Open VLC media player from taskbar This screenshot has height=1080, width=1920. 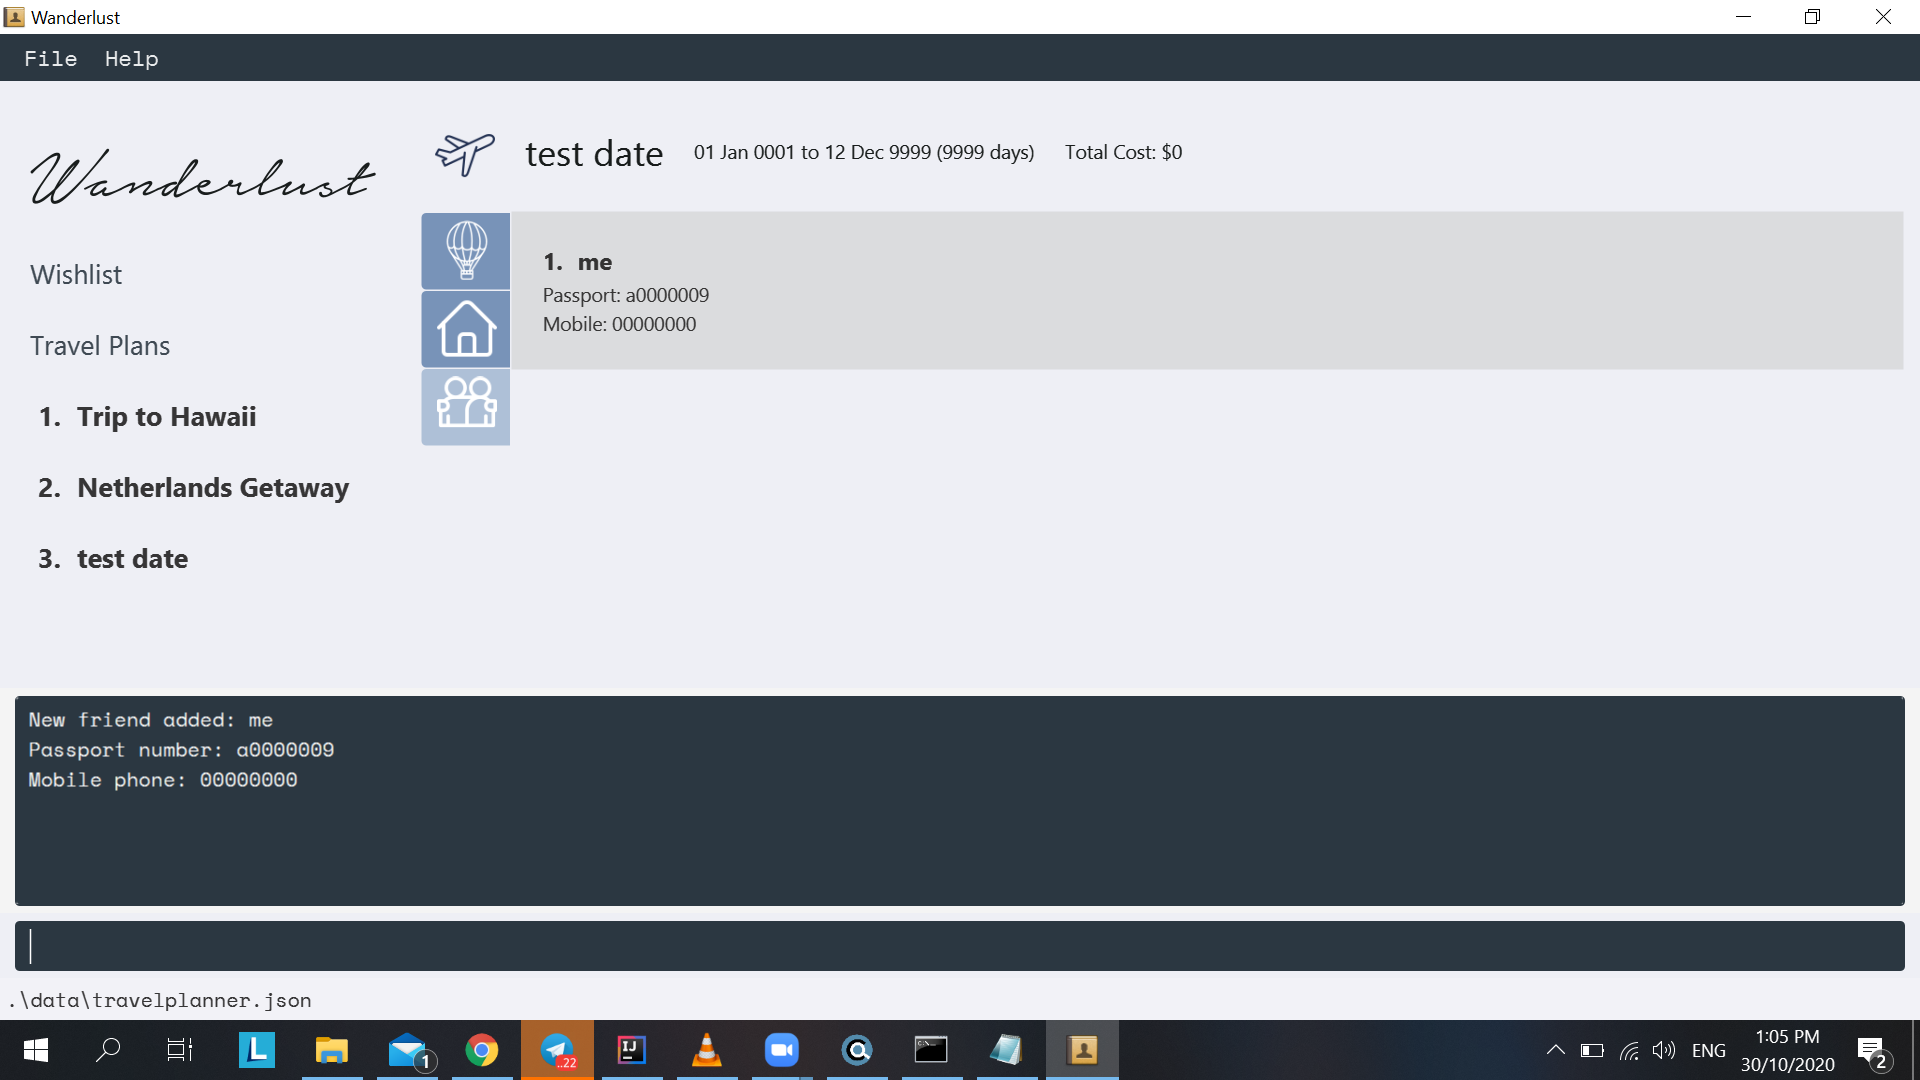click(707, 1050)
